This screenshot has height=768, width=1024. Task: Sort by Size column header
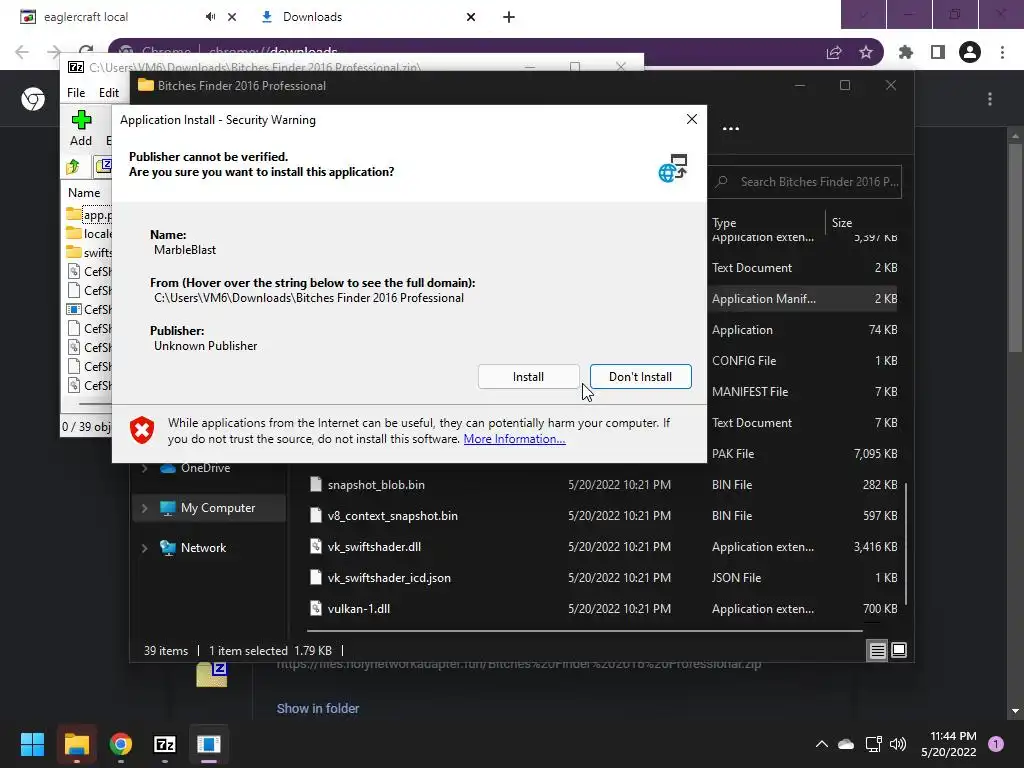[x=842, y=223]
